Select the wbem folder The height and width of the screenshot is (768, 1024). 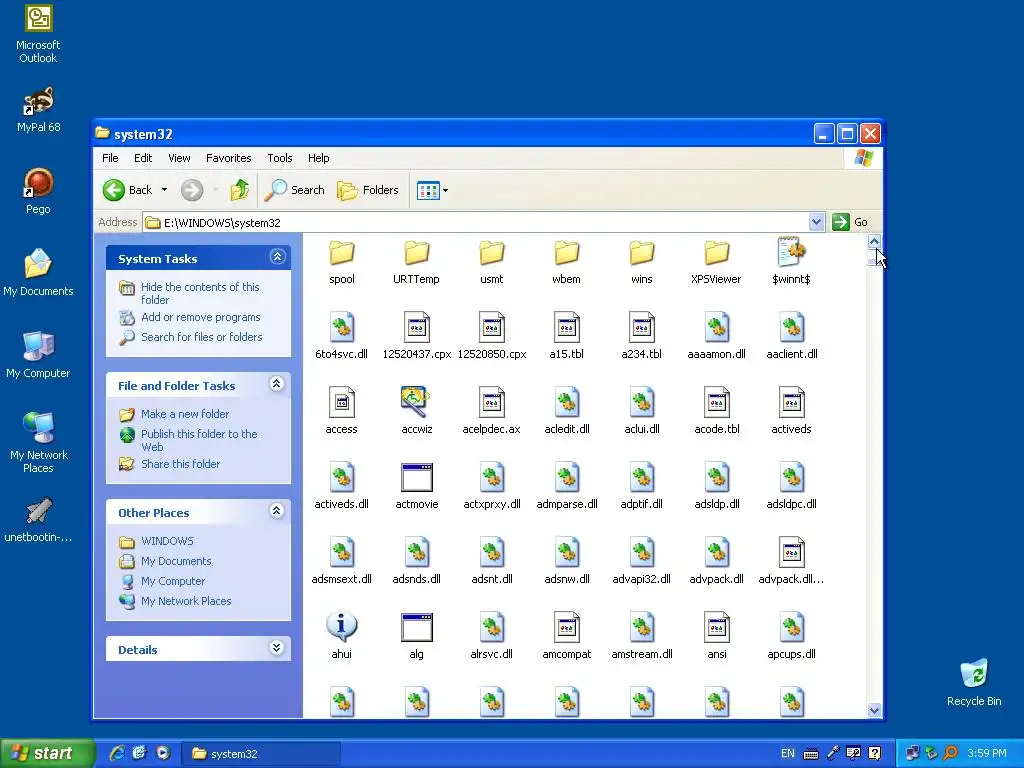point(566,263)
